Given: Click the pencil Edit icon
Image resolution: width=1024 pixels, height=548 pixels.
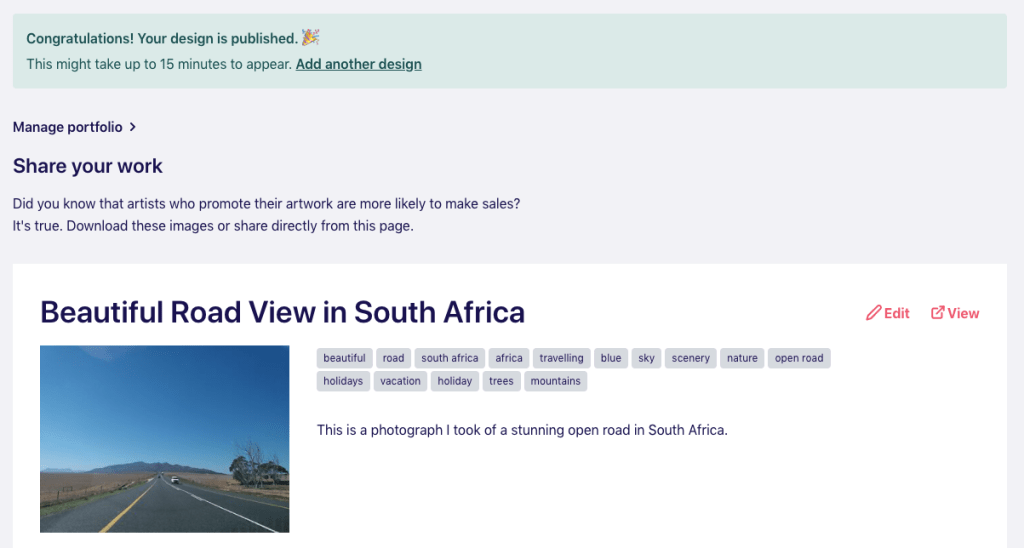Looking at the screenshot, I should click(874, 313).
